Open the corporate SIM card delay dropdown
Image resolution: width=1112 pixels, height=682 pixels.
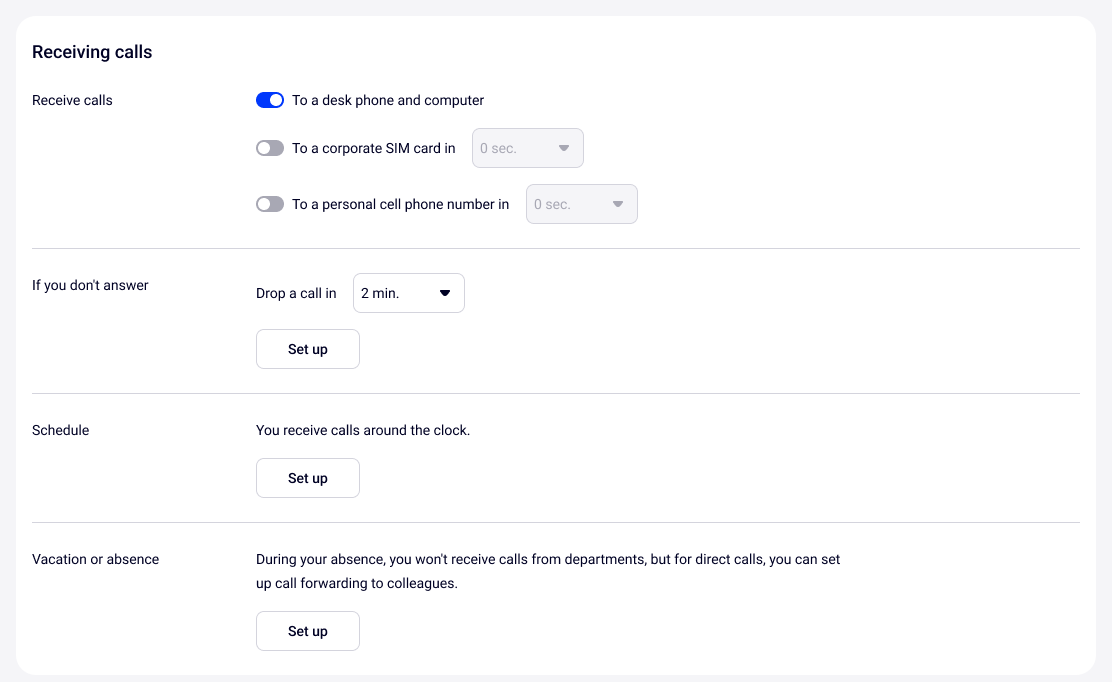[x=527, y=148]
